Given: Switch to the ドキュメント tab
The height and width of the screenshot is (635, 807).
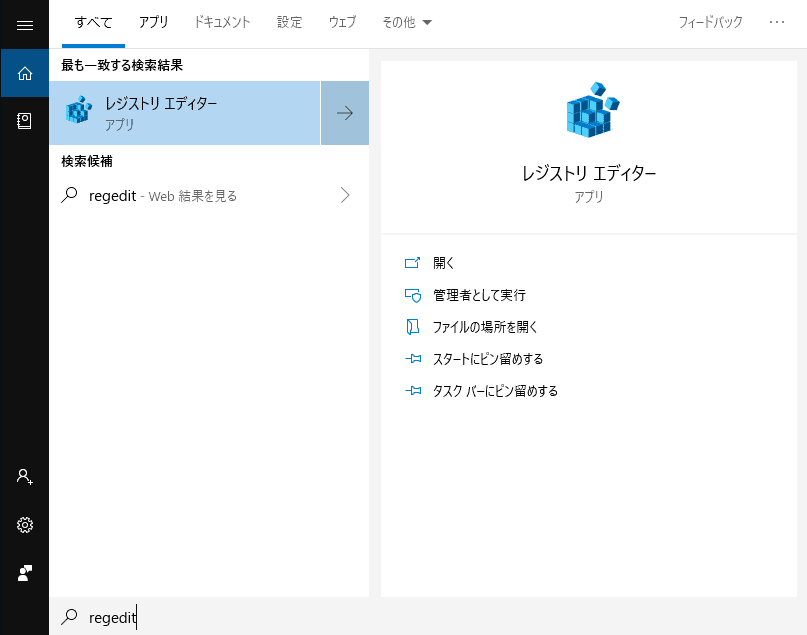Looking at the screenshot, I should coord(222,22).
